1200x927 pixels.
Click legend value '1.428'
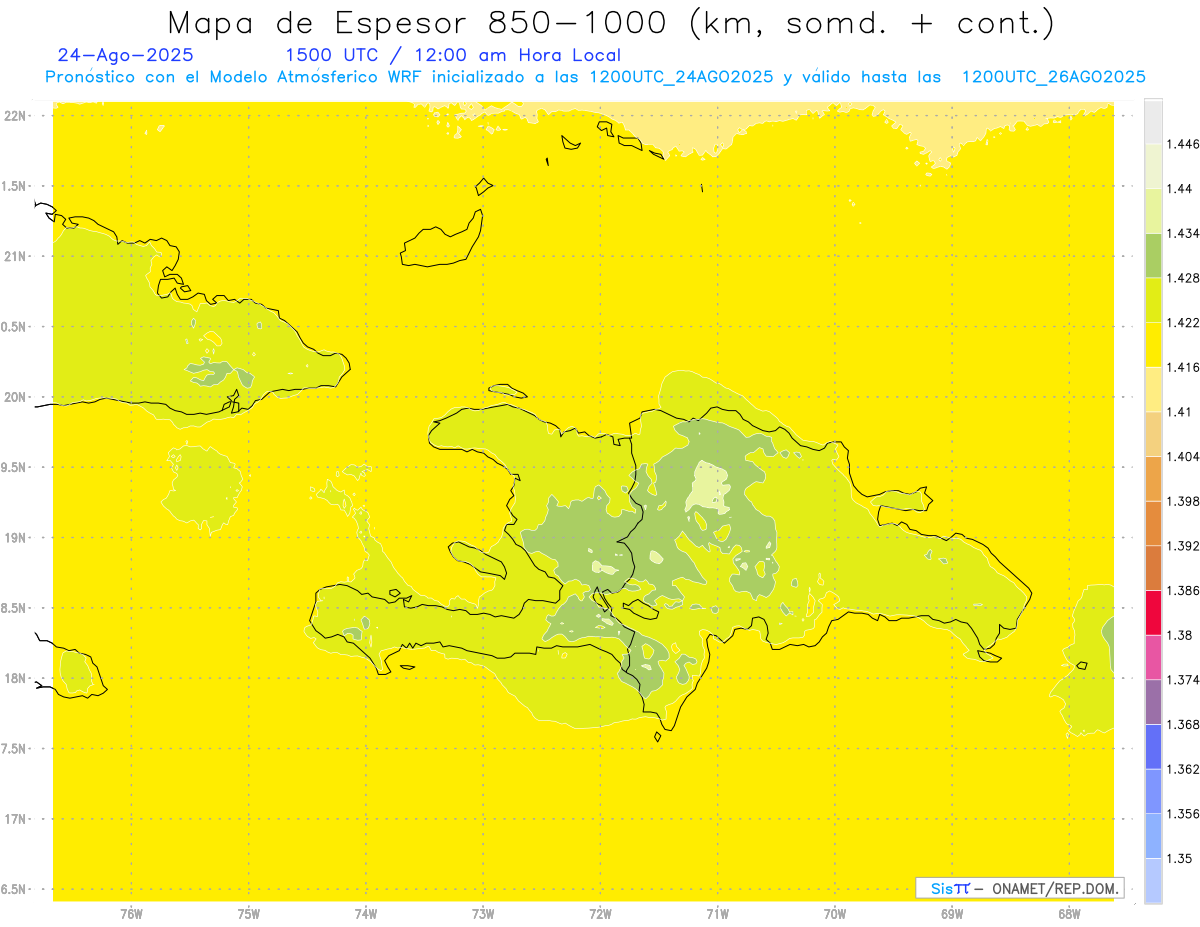[x=1183, y=278]
